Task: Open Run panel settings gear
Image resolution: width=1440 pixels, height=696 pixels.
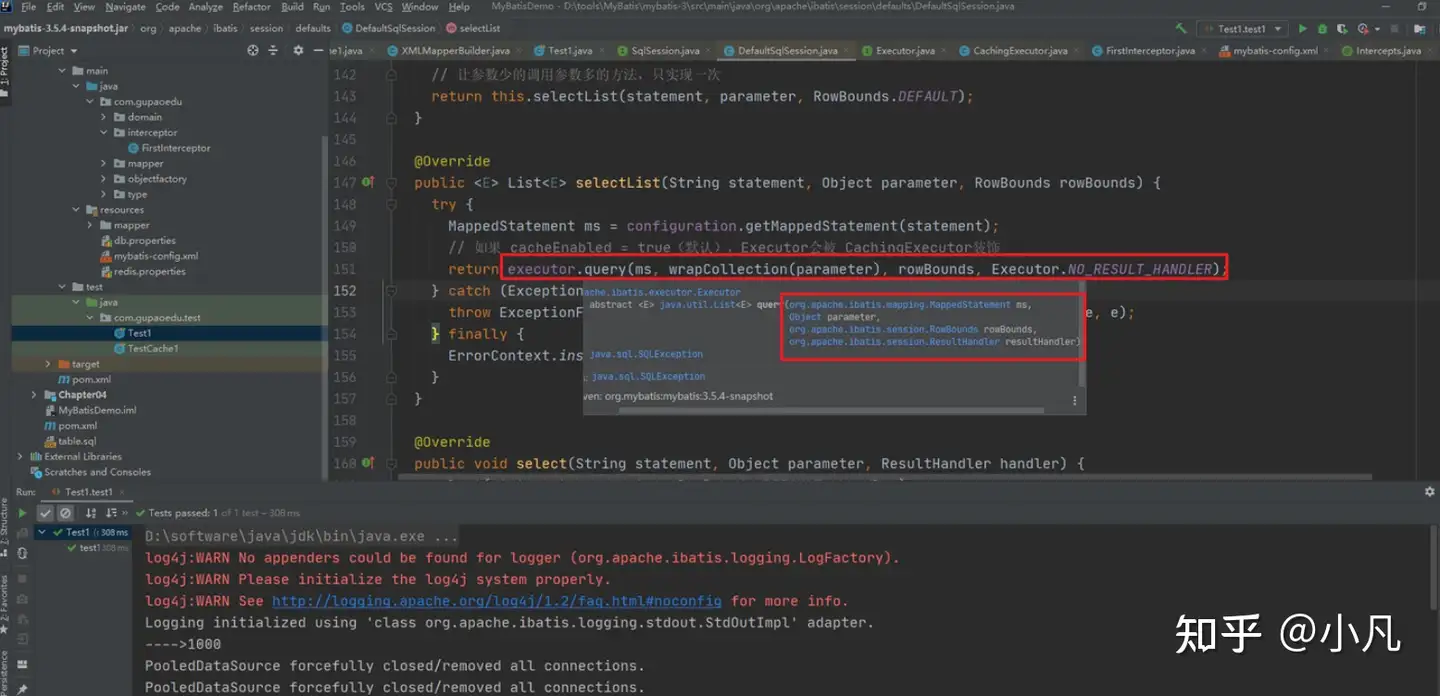Action: (x=1429, y=491)
